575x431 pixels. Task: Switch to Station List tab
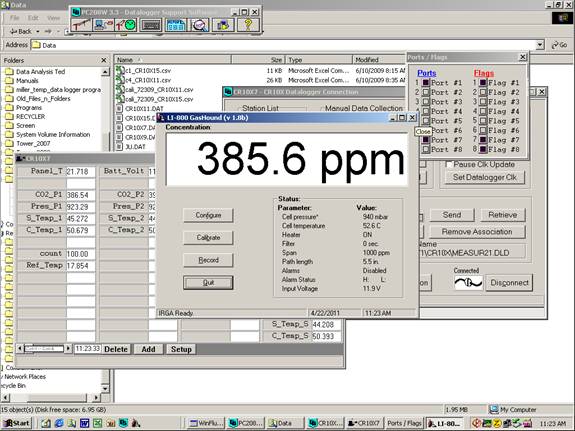click(x=260, y=108)
